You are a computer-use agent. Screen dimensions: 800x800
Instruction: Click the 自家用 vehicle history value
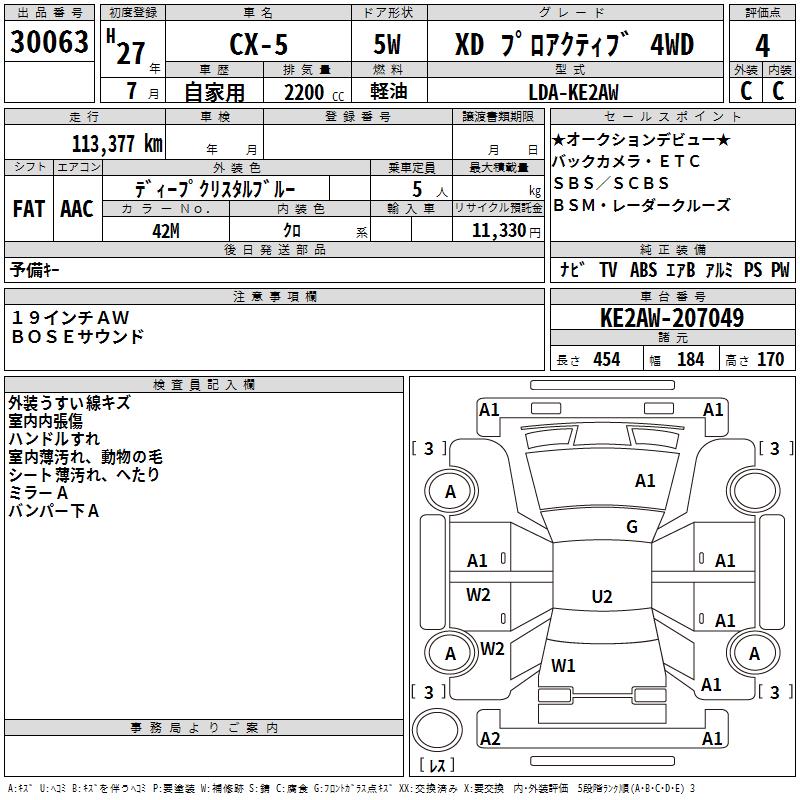coord(214,92)
